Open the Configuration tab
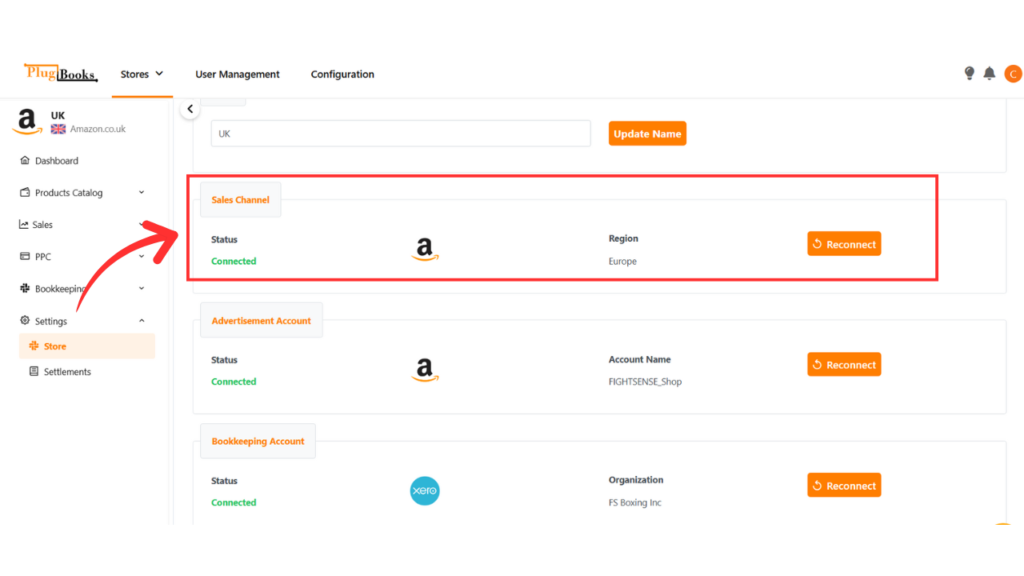Screen dimensions: 1024x576 (x=342, y=74)
